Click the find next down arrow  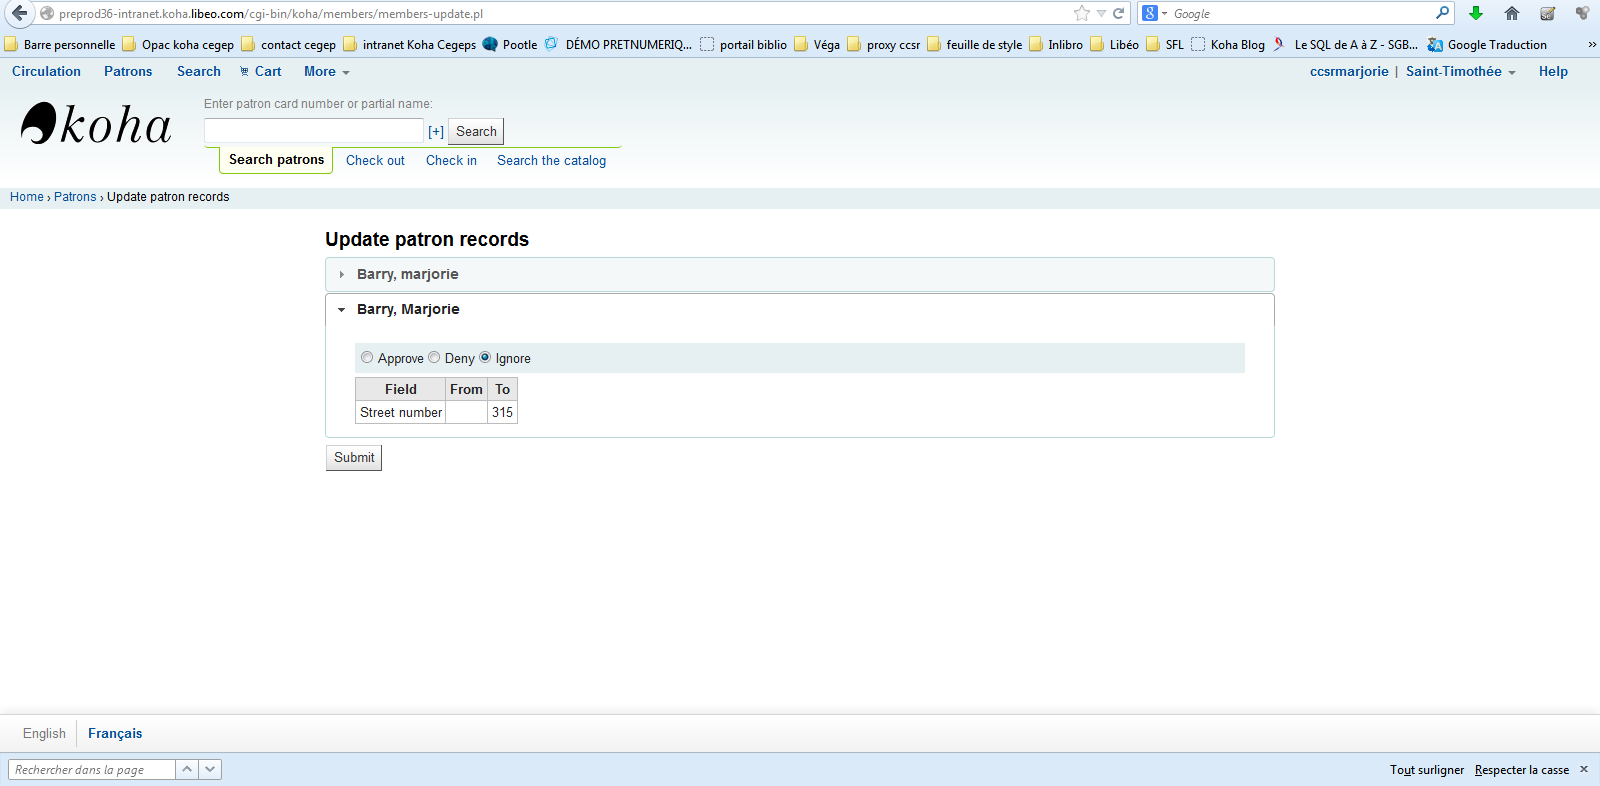[x=210, y=769]
